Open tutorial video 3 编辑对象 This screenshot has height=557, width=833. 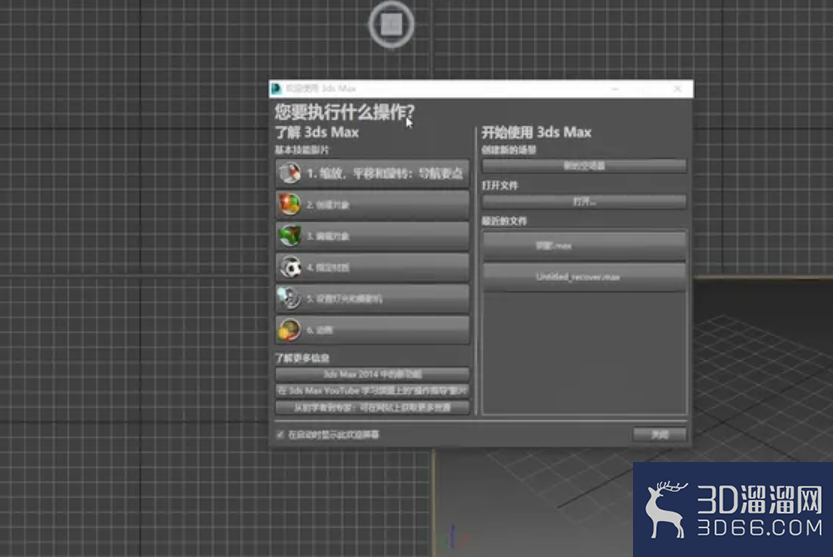[372, 236]
